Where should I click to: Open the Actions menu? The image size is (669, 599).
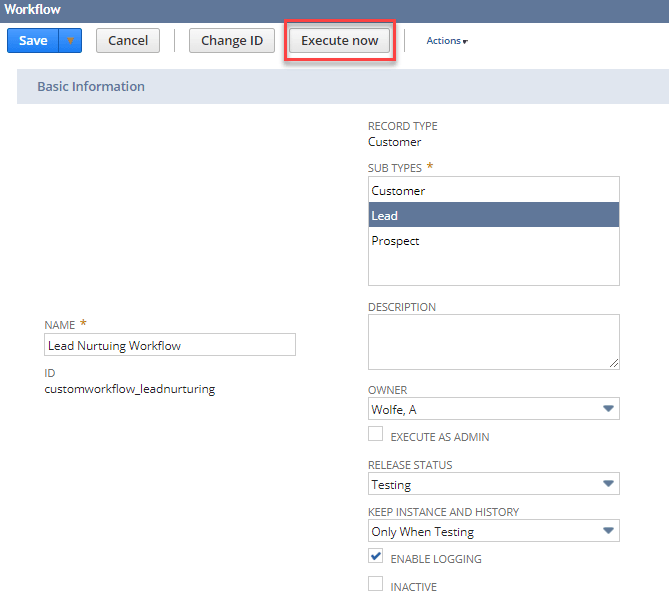[x=447, y=41]
